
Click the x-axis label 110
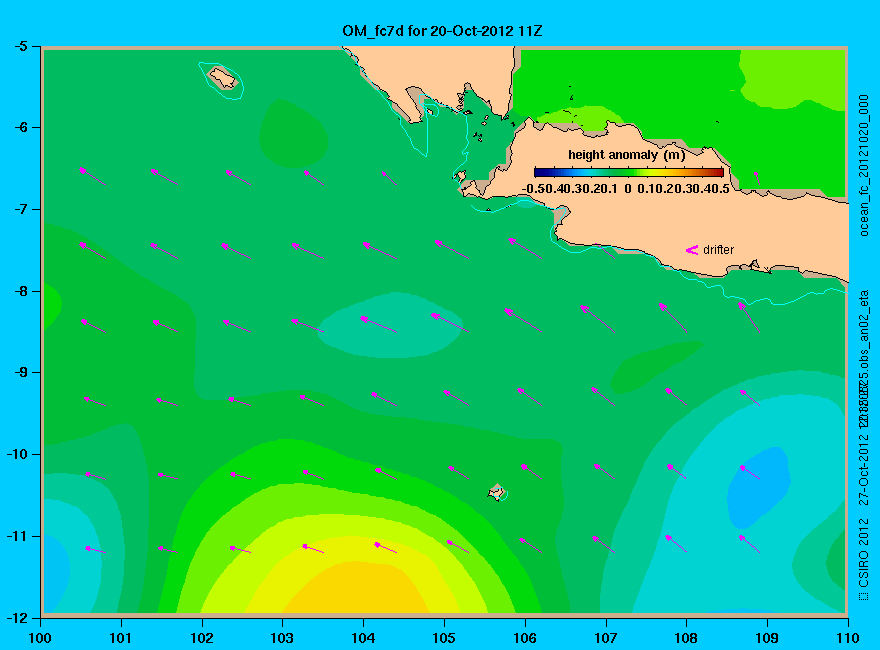pyautogui.click(x=848, y=638)
